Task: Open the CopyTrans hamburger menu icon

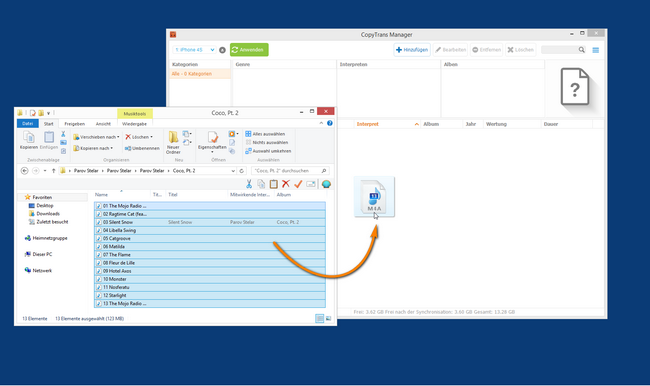Action: [x=596, y=50]
